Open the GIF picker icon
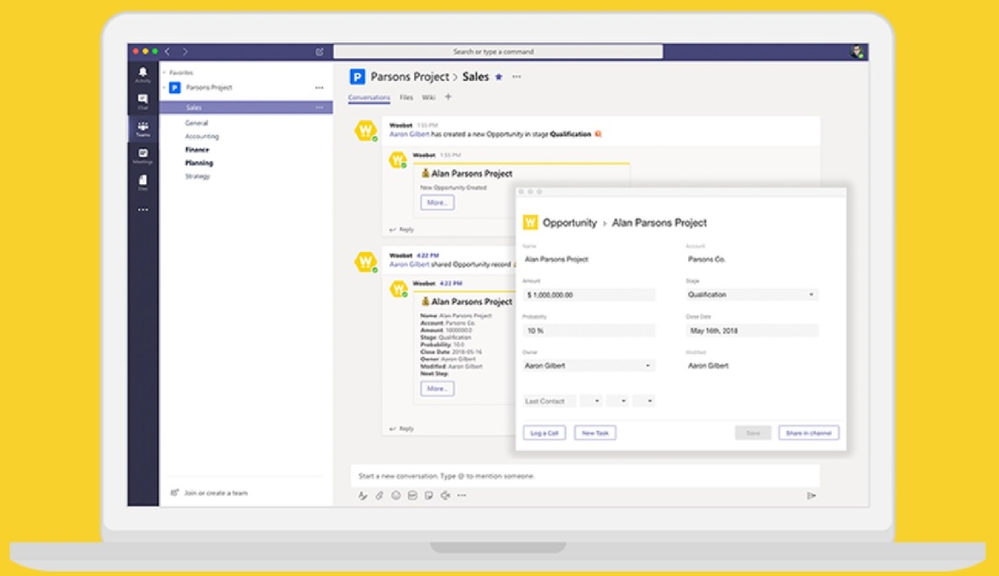Image resolution: width=999 pixels, height=576 pixels. (412, 496)
